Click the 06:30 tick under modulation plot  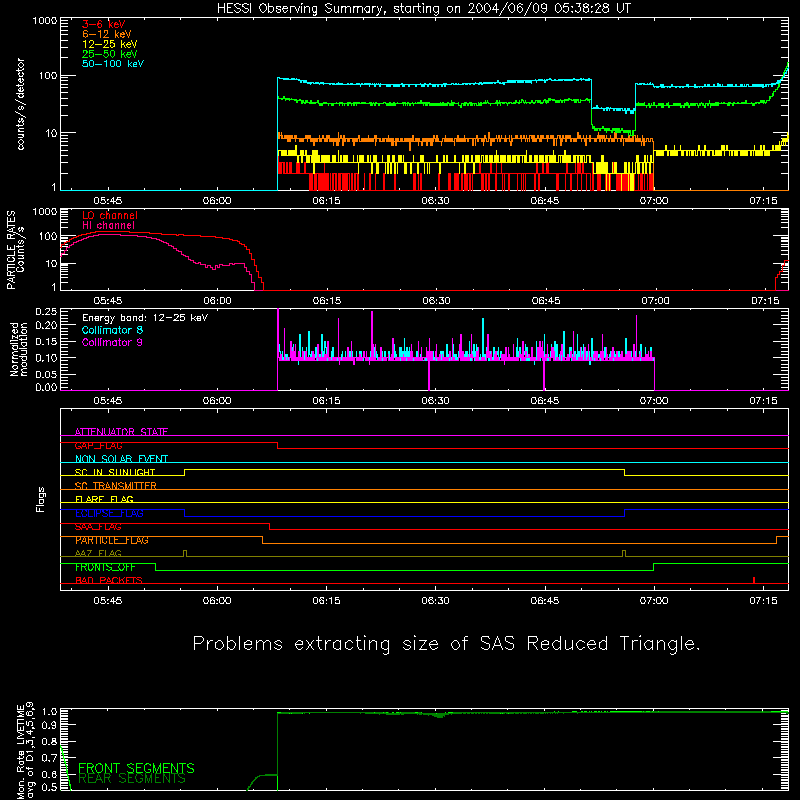point(436,401)
